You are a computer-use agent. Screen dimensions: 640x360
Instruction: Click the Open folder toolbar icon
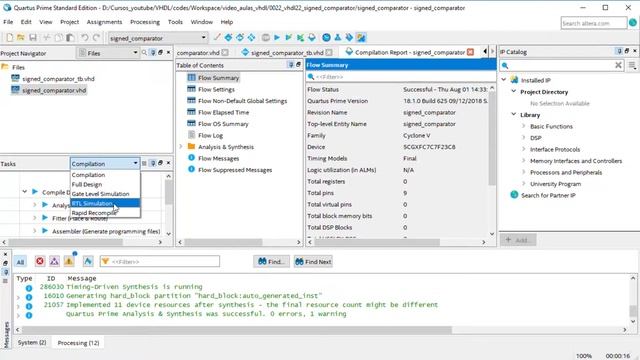click(x=21, y=38)
